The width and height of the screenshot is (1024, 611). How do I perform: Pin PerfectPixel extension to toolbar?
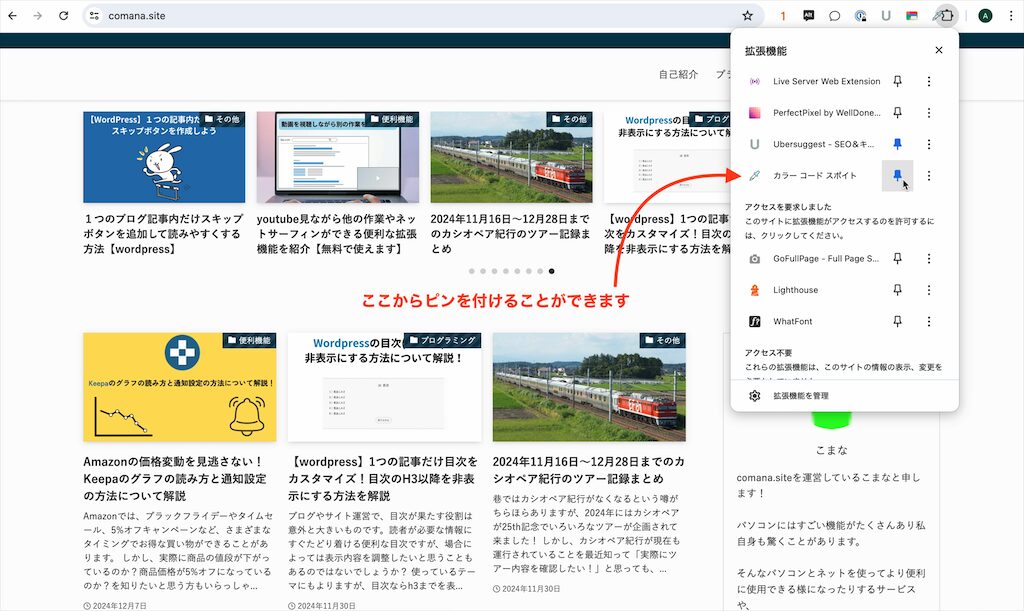pos(897,112)
